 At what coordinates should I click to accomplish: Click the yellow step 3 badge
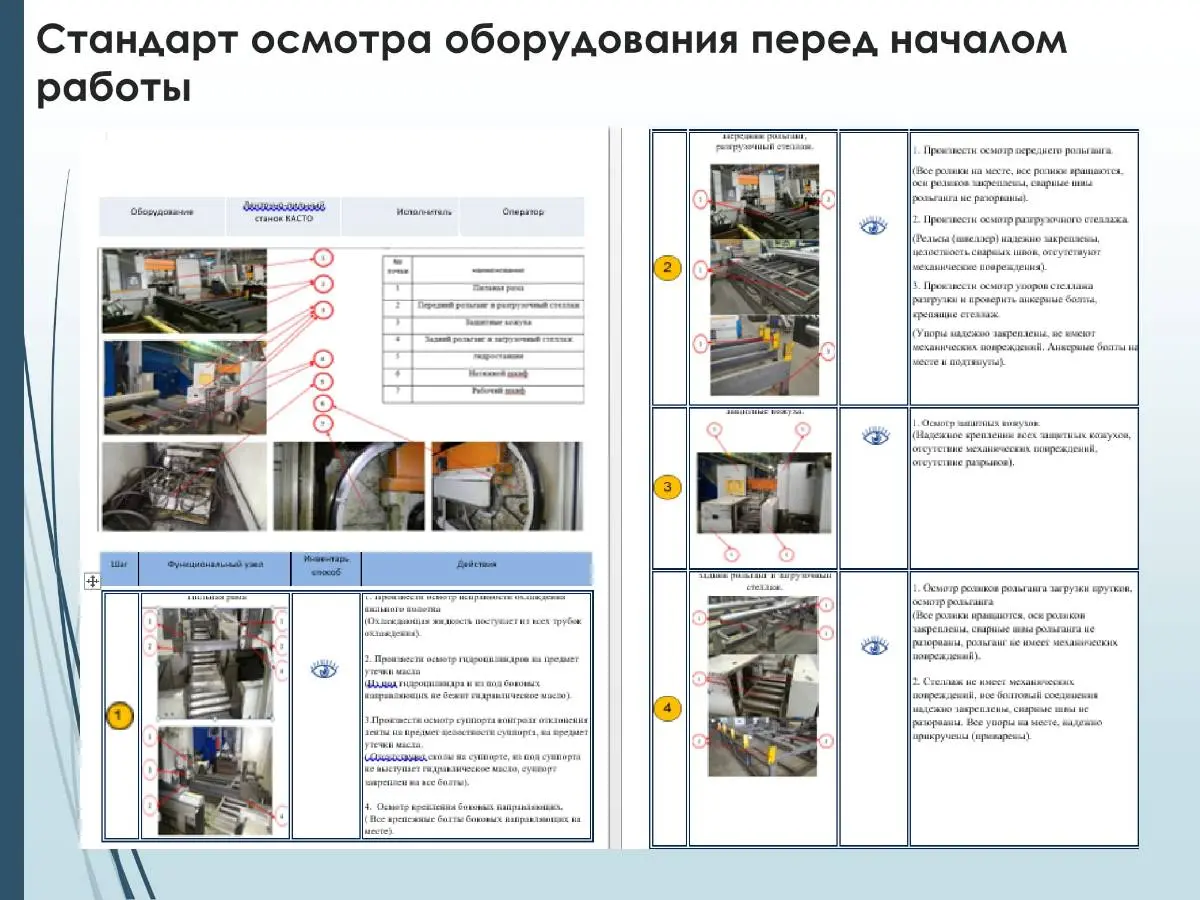[x=668, y=488]
